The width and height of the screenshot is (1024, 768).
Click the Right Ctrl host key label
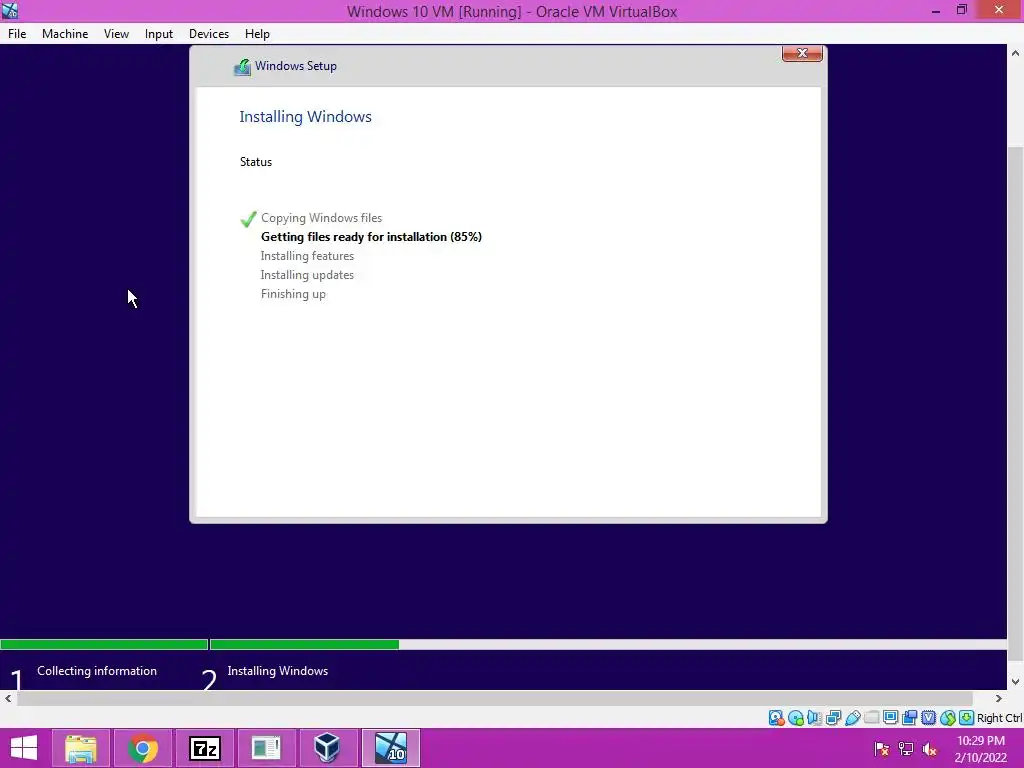pyautogui.click(x=1000, y=718)
